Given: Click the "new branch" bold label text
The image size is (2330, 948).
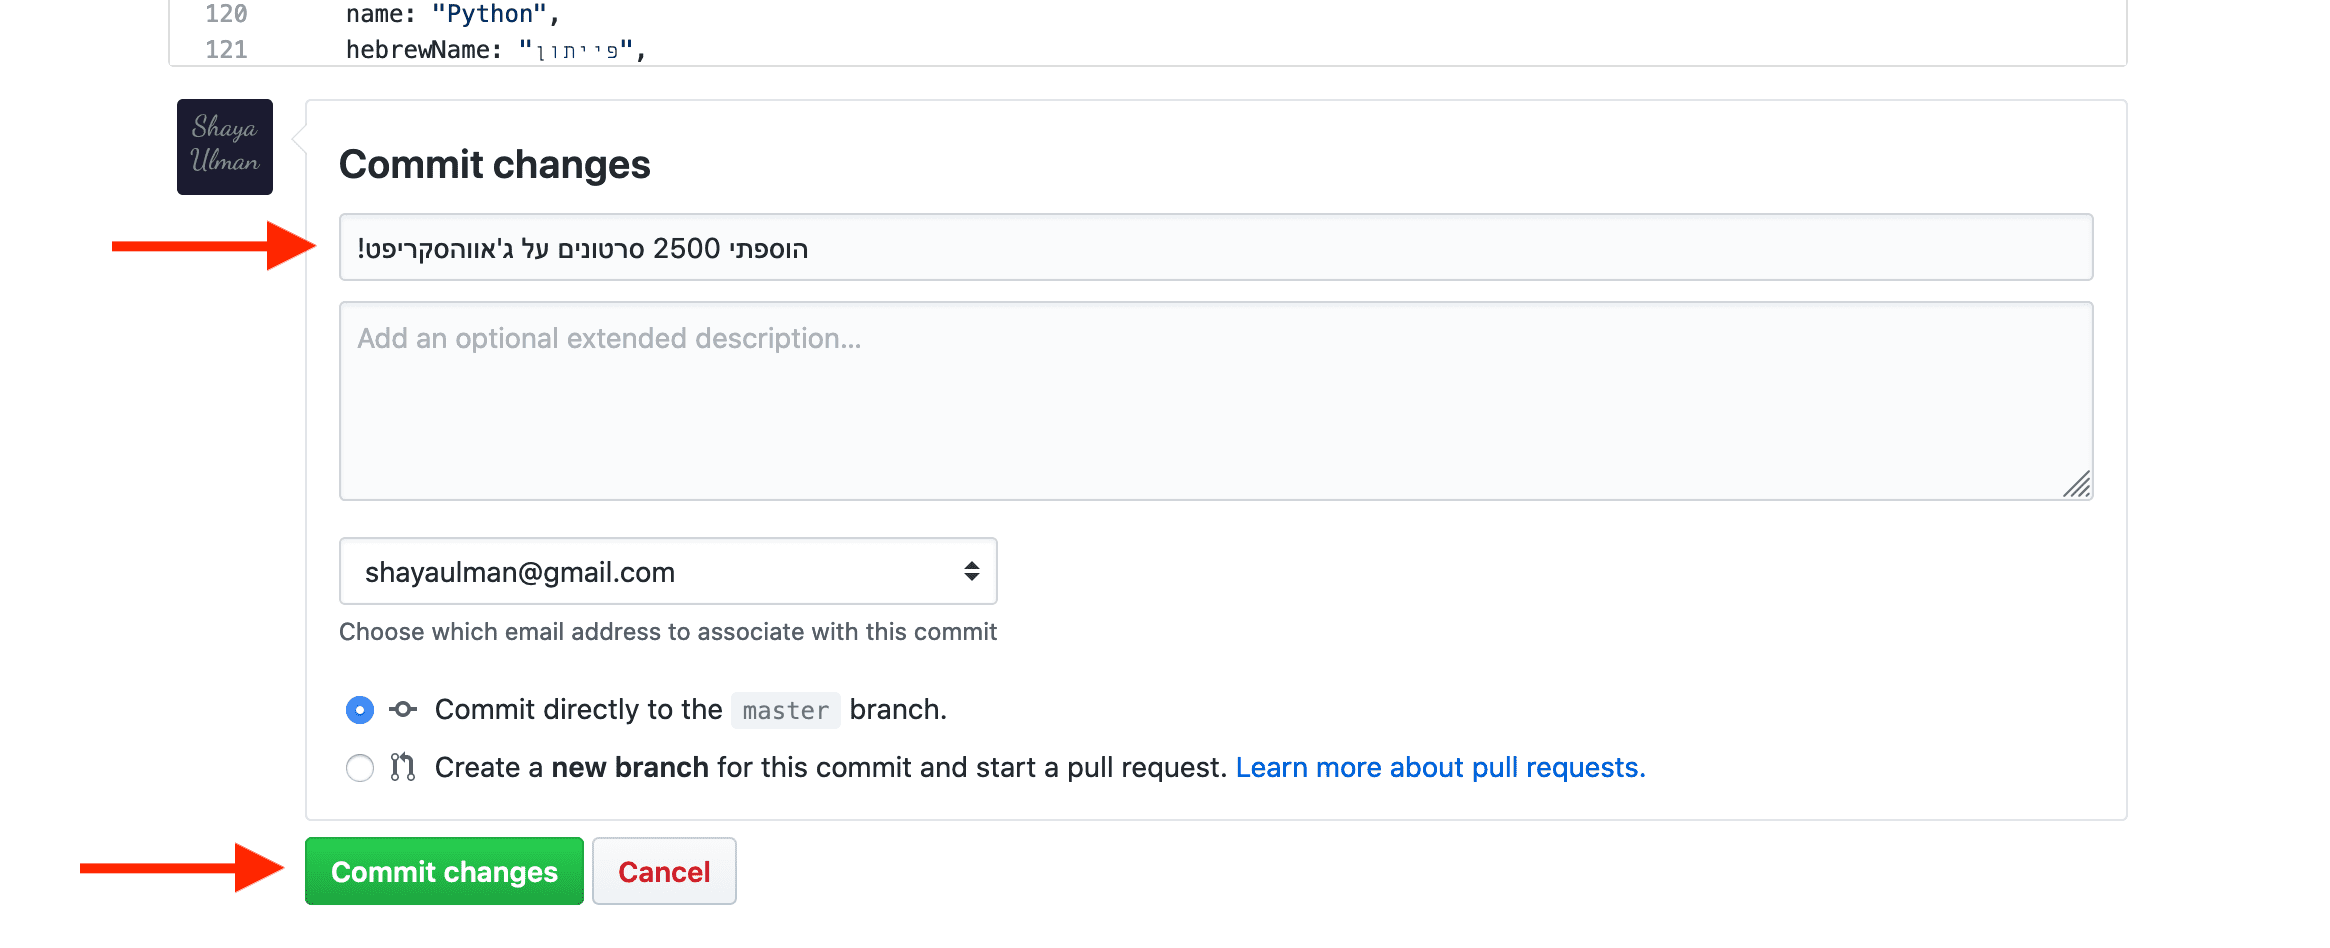Looking at the screenshot, I should tap(630, 767).
